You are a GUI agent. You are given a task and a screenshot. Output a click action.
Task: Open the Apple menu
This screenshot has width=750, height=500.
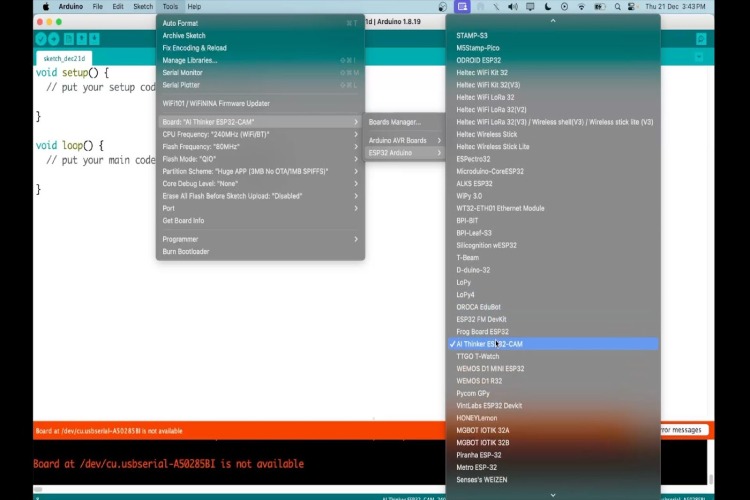click(x=46, y=7)
